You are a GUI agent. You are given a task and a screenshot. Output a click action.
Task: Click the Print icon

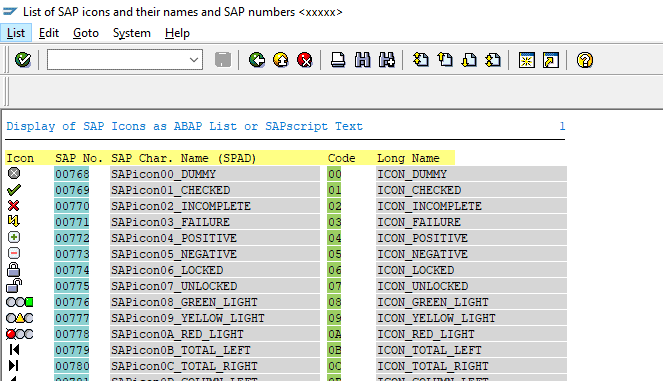click(x=338, y=60)
